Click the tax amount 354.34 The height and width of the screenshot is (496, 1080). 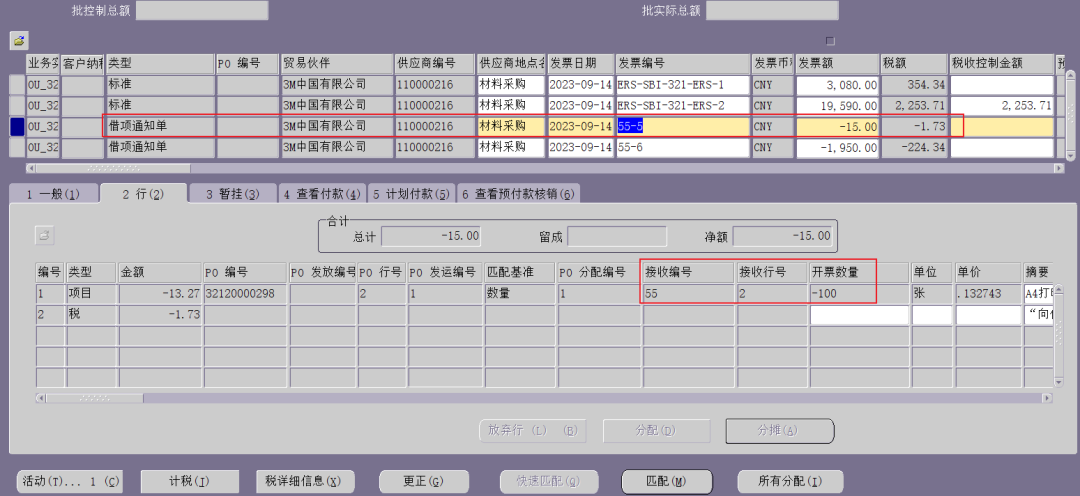[914, 85]
